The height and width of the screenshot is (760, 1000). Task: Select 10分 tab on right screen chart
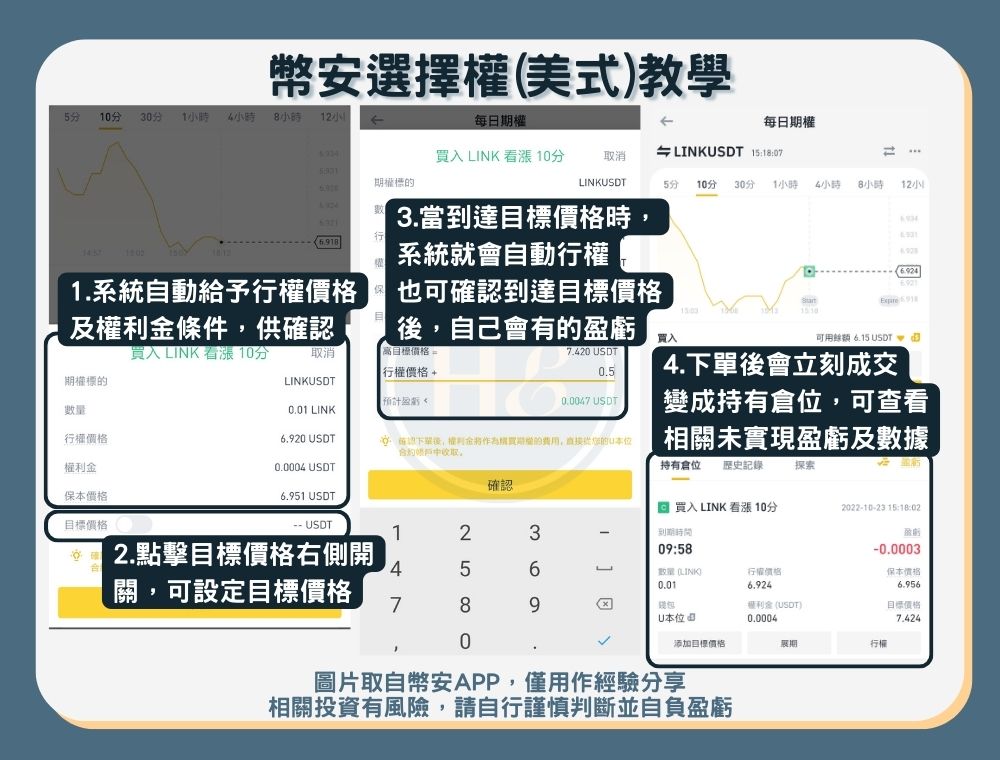706,184
